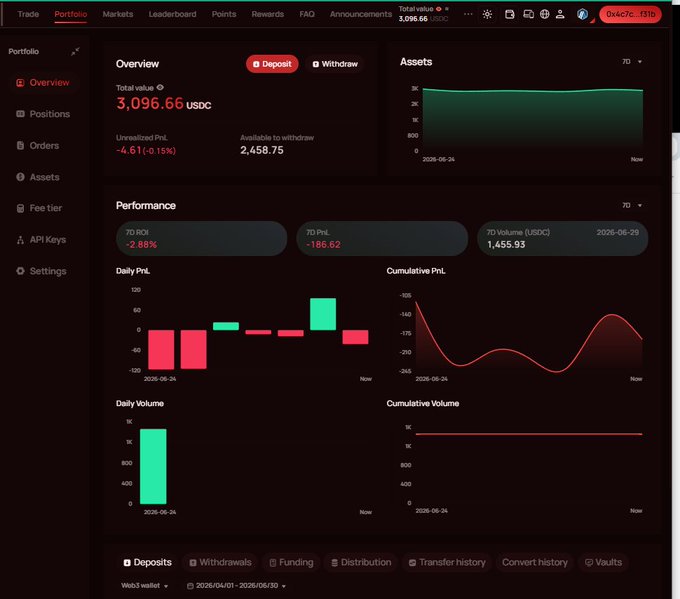Click the Fee tier sidebar icon
Screen dimensions: 680x599
point(20,208)
